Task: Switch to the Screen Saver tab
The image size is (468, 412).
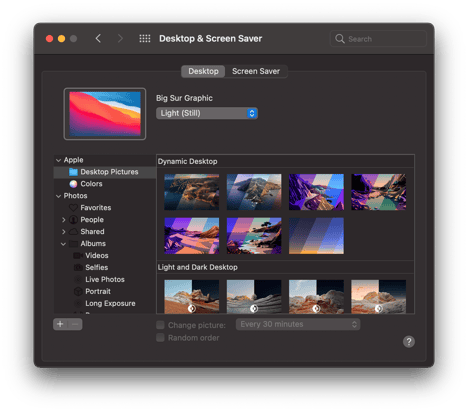Action: pos(256,71)
